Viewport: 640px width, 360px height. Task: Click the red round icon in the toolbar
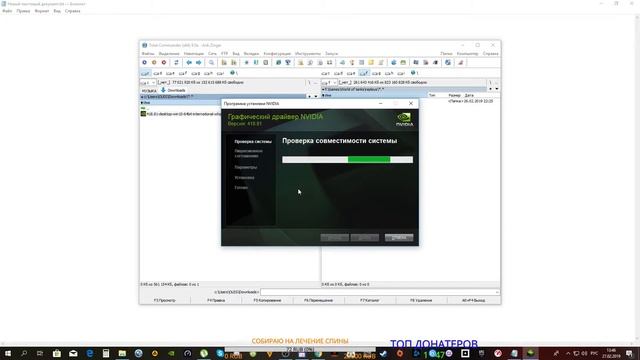click(164, 62)
